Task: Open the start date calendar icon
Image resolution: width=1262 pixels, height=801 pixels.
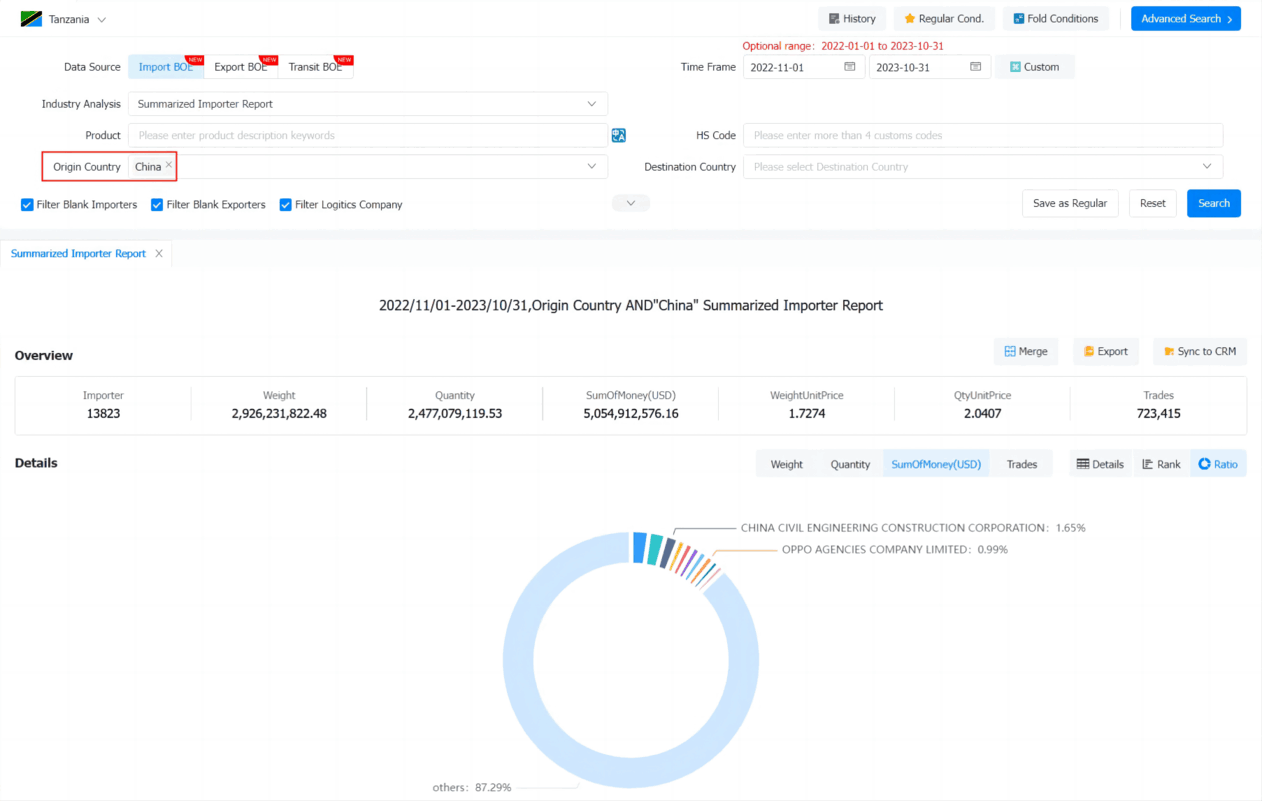Action: pos(850,67)
